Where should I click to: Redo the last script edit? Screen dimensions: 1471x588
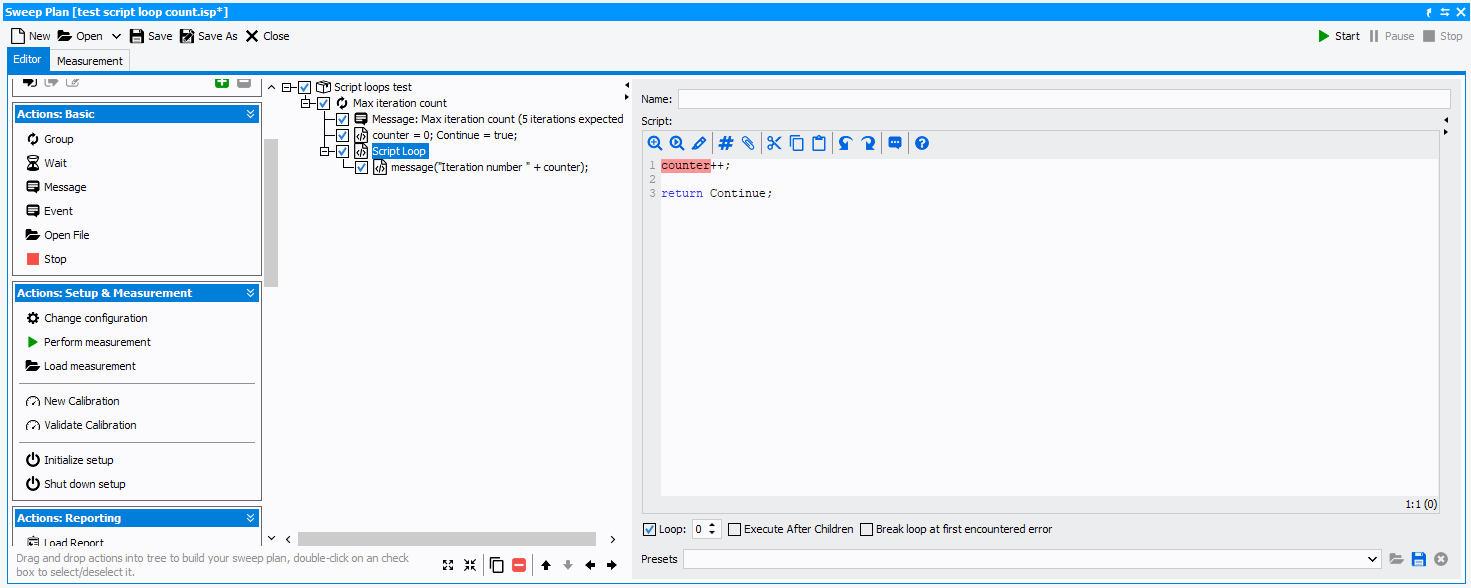(868, 143)
